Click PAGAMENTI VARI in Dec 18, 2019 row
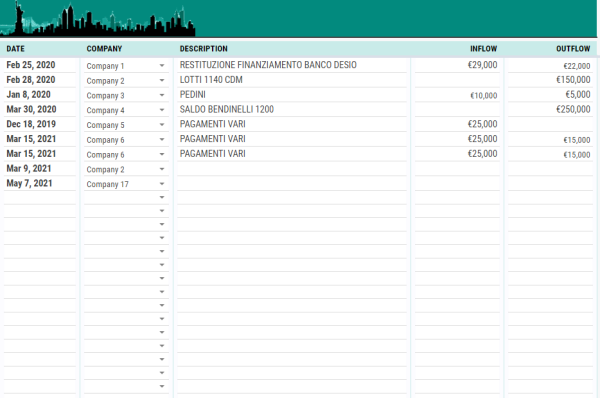The height and width of the screenshot is (398, 600). [x=212, y=124]
